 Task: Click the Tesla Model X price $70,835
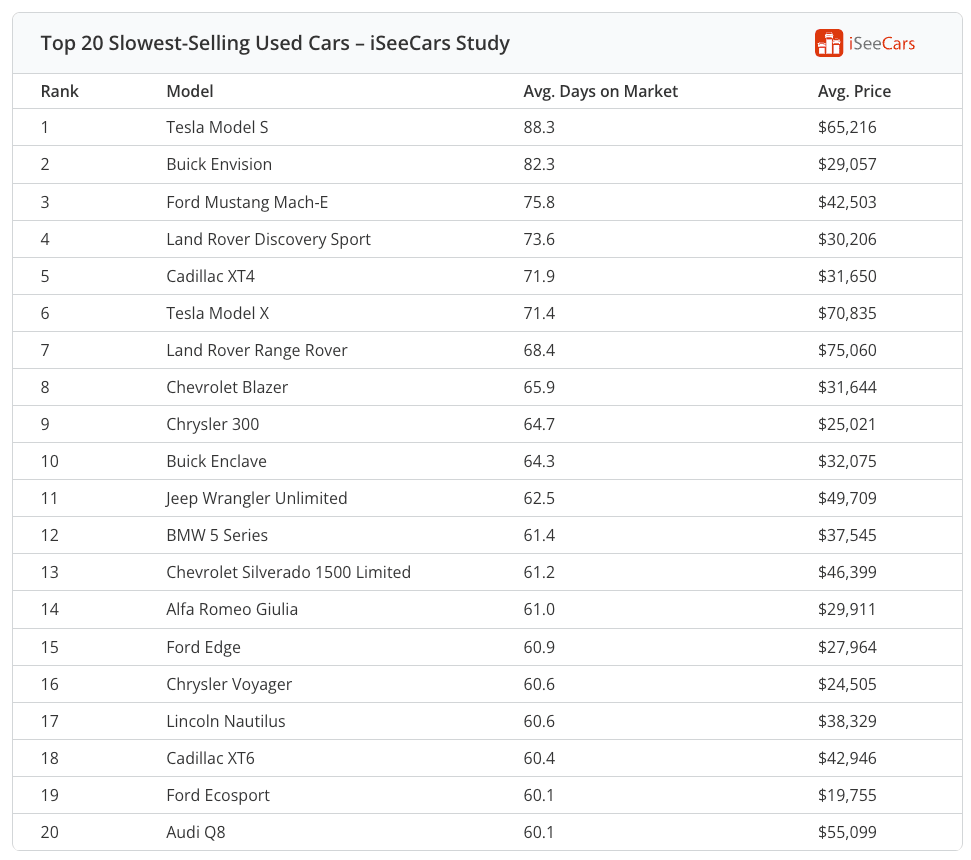coord(846,313)
